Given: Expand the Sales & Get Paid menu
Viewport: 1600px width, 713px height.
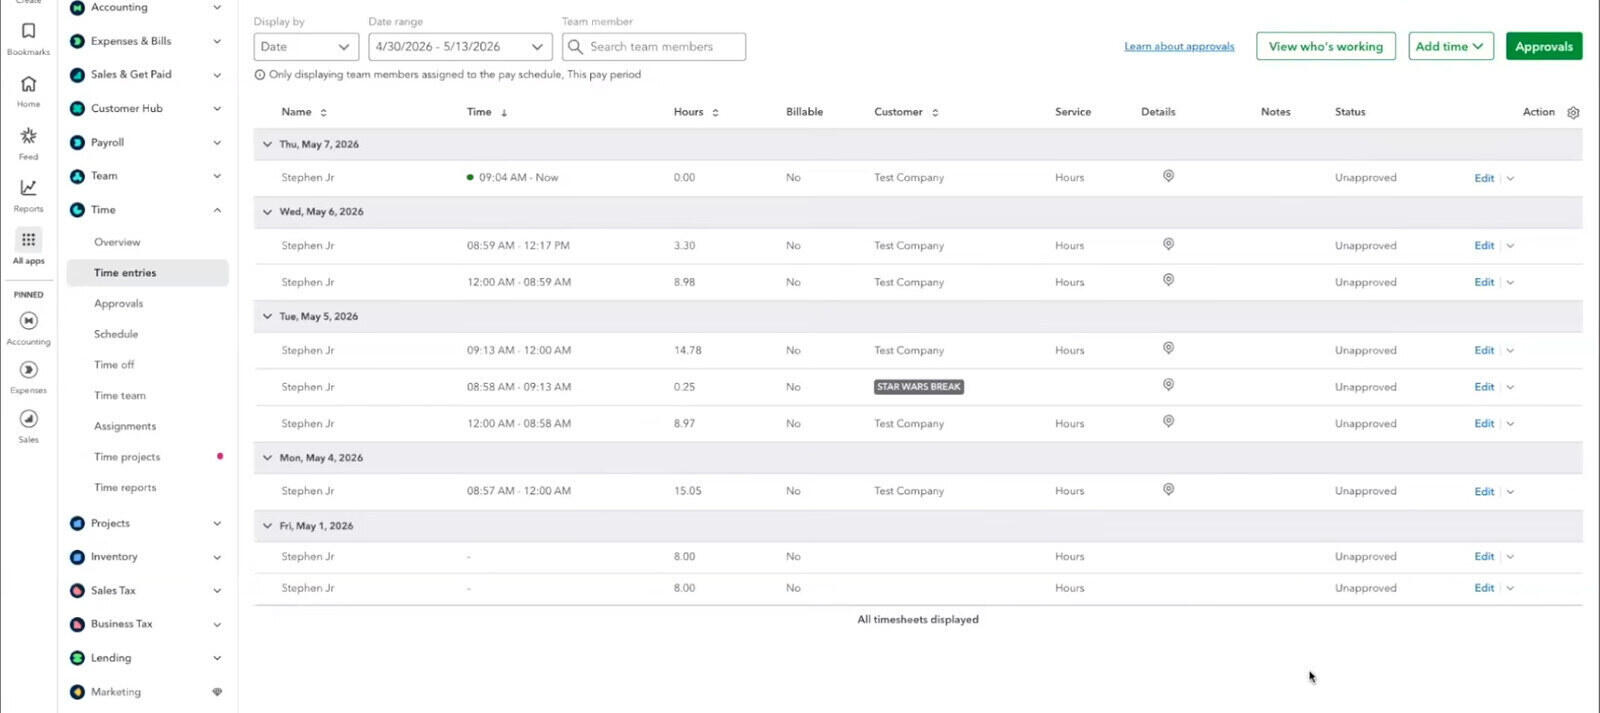Looking at the screenshot, I should [217, 75].
